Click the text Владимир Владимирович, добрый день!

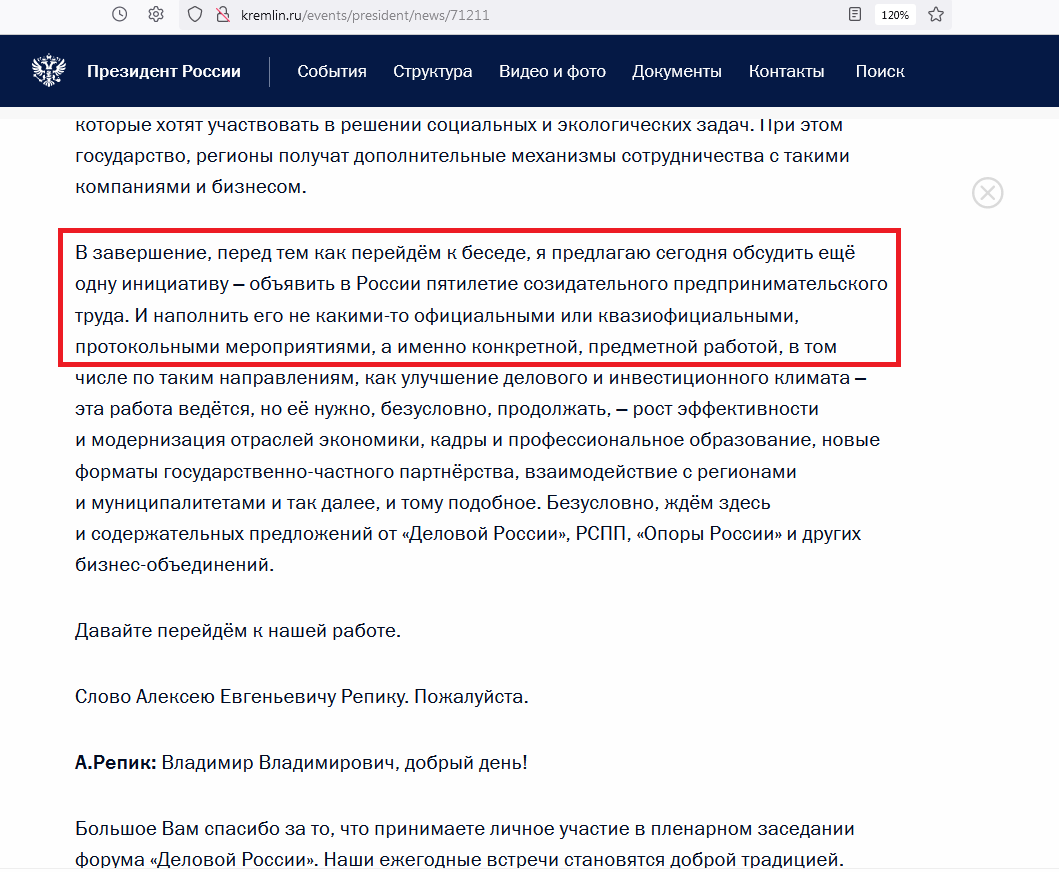[x=344, y=763]
